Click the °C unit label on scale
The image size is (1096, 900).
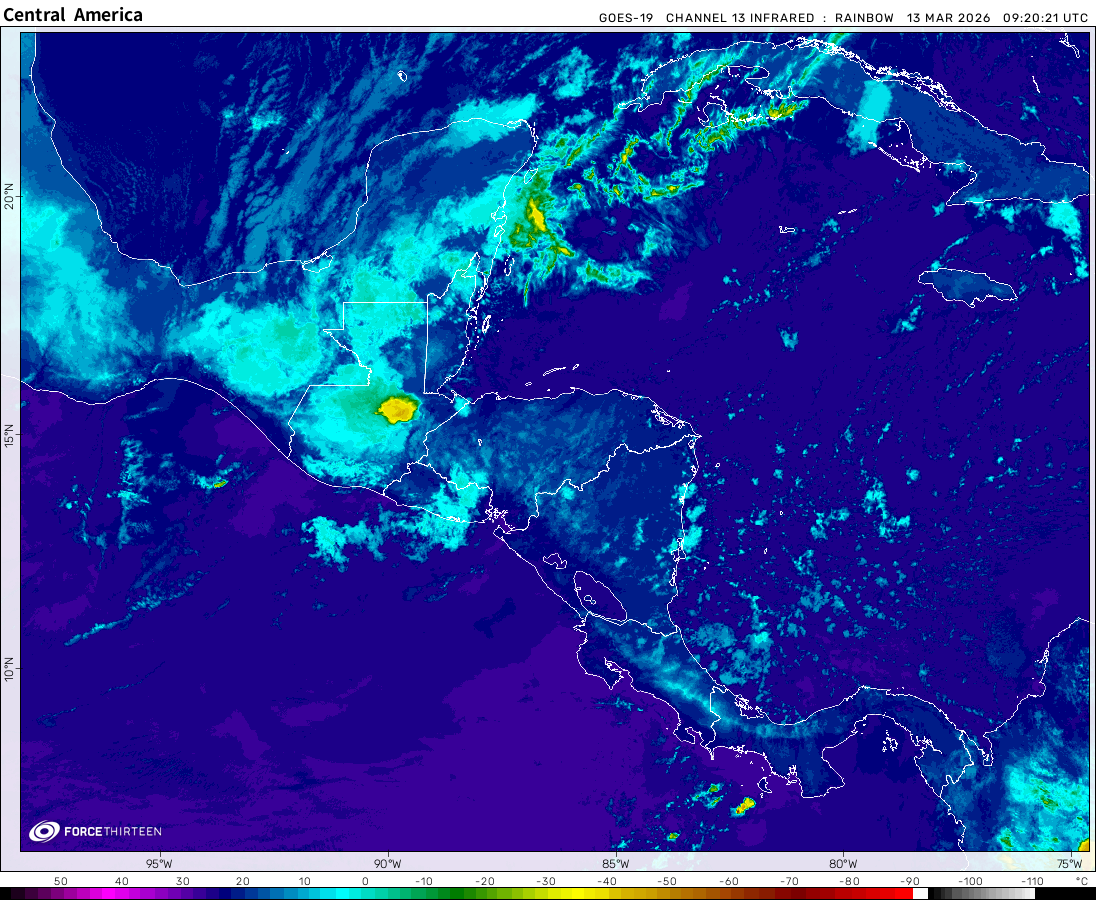(1080, 881)
